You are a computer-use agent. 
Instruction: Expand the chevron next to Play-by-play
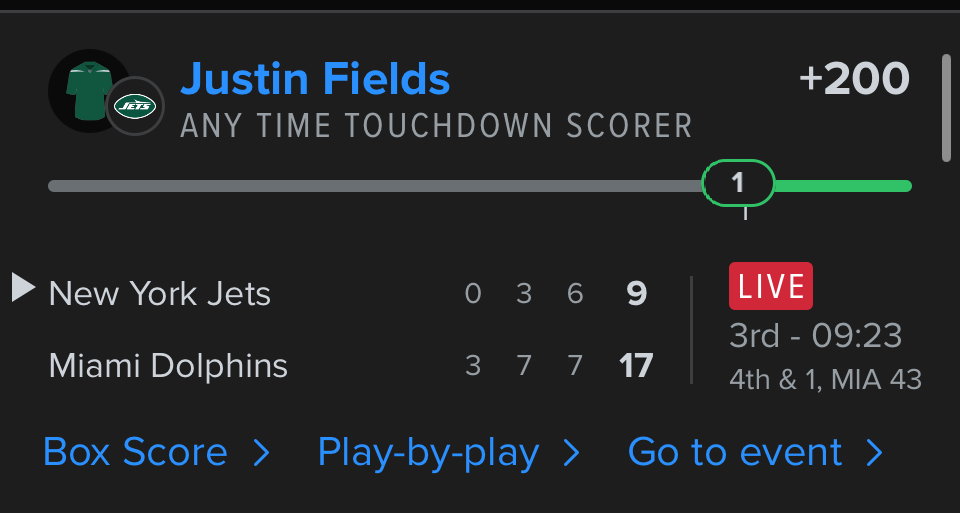[x=572, y=453]
